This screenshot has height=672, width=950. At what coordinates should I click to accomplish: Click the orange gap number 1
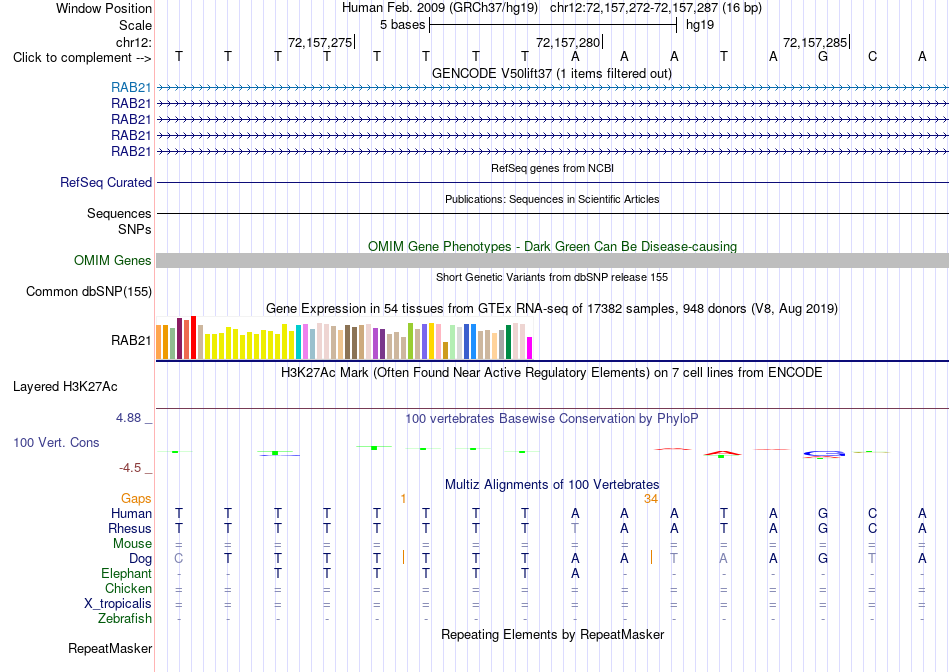point(403,499)
